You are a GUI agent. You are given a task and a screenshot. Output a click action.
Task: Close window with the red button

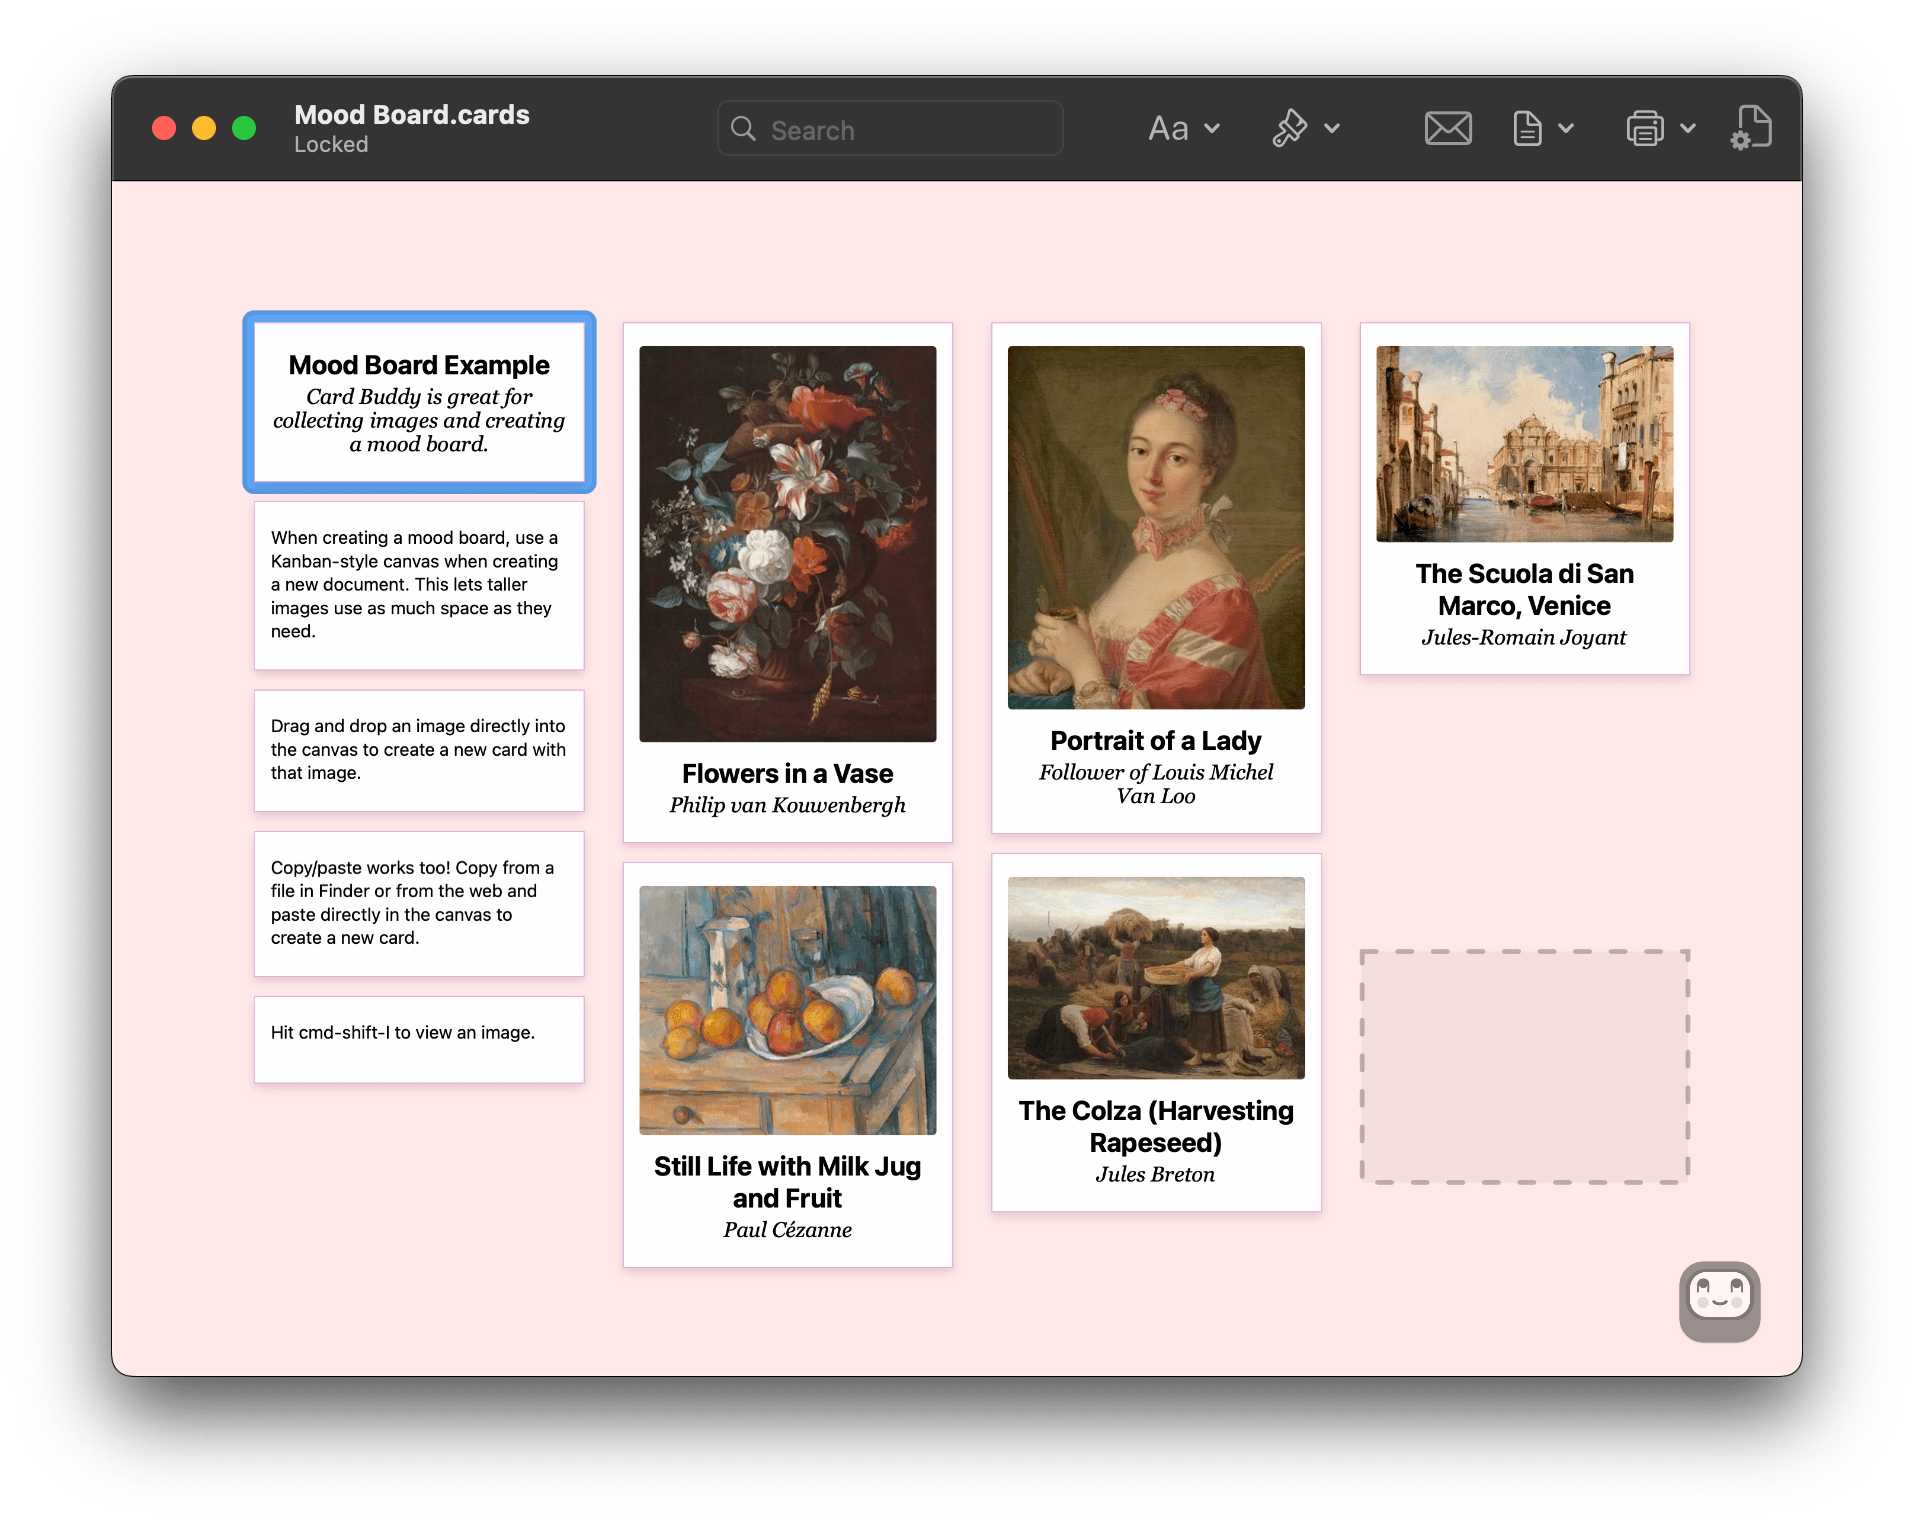pos(164,129)
